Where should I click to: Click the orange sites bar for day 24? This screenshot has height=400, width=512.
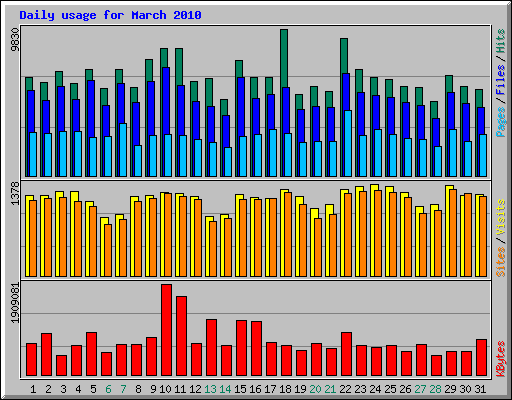click(x=378, y=233)
